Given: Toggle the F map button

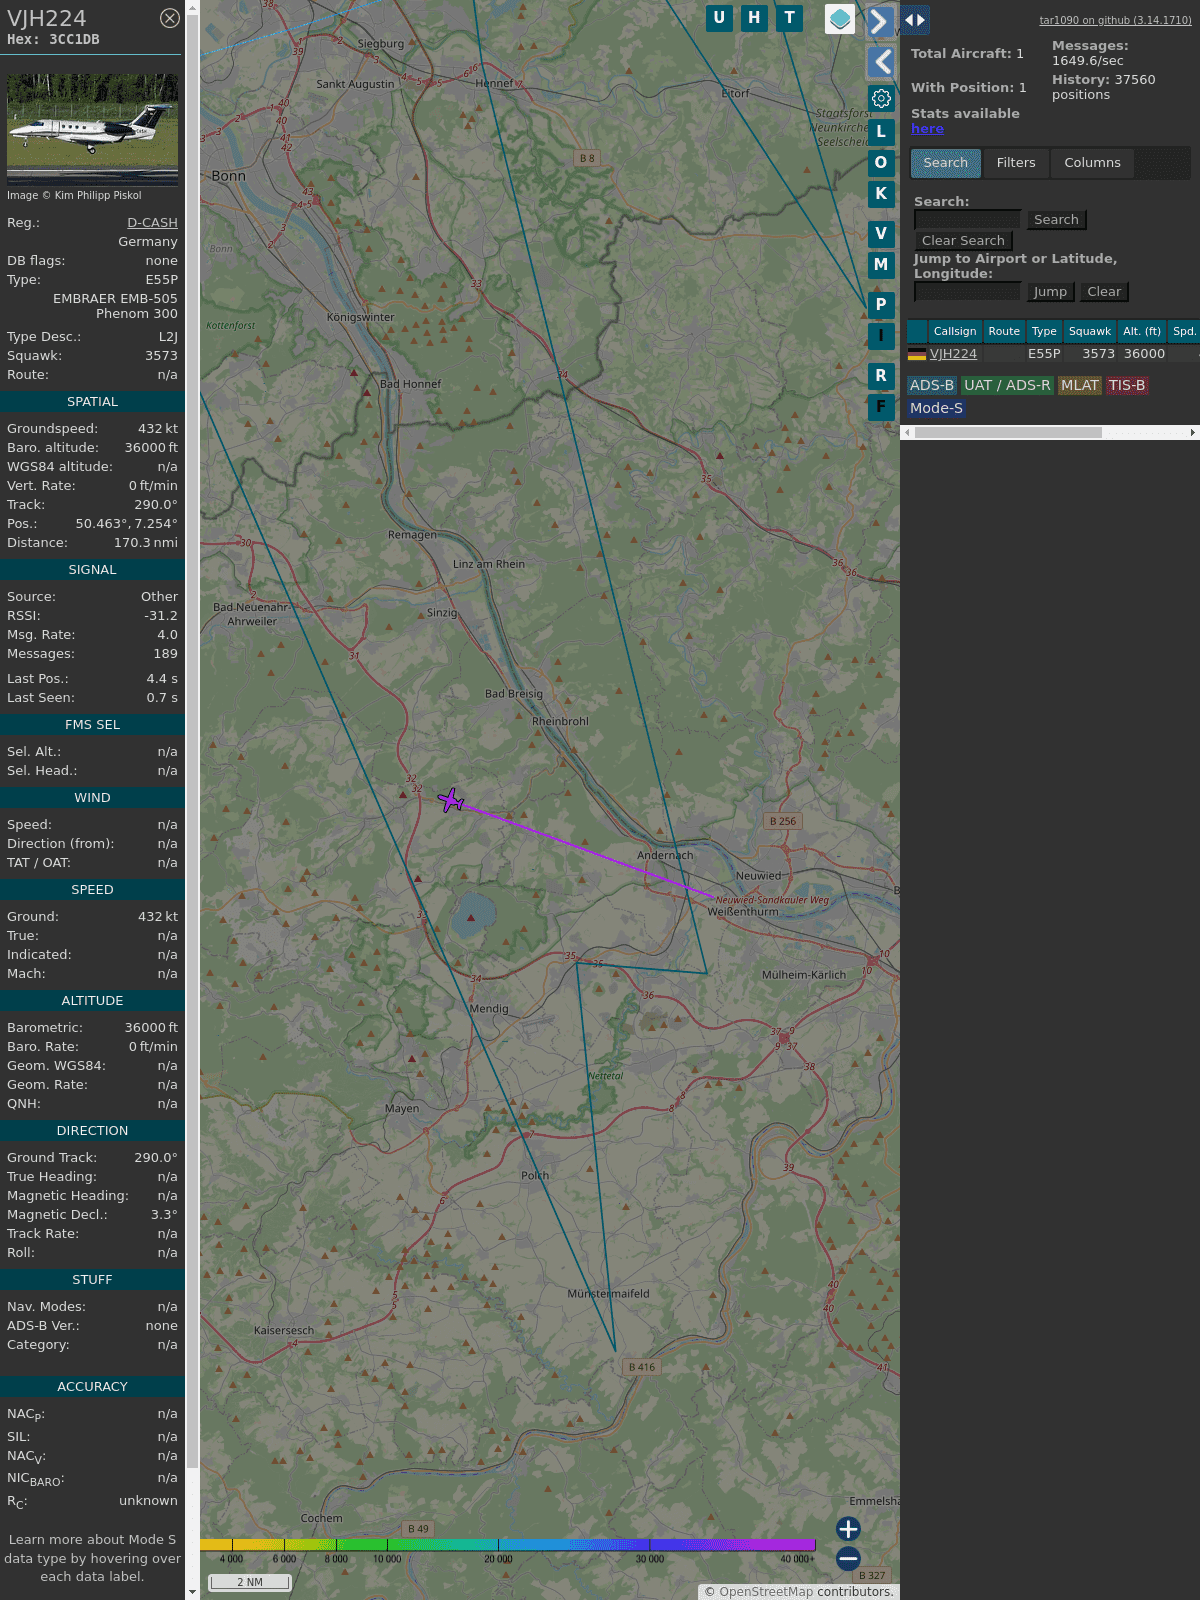Looking at the screenshot, I should coord(881,407).
